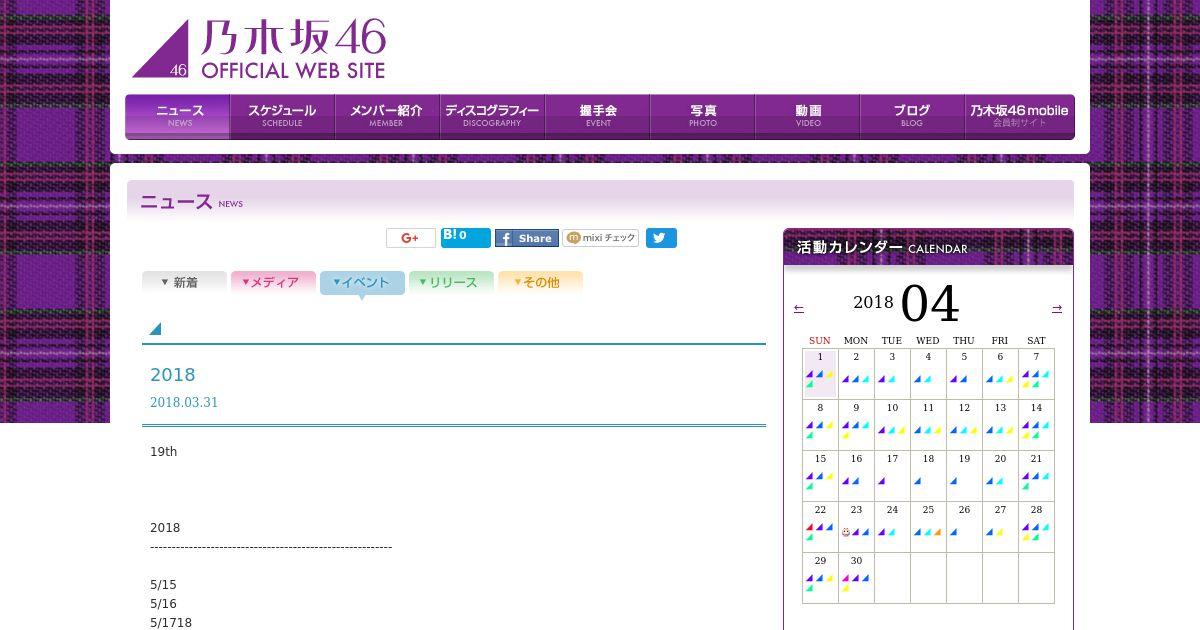Open the 乃木坂46 mobile members site tab
1200x630 pixels.
tap(1019, 116)
